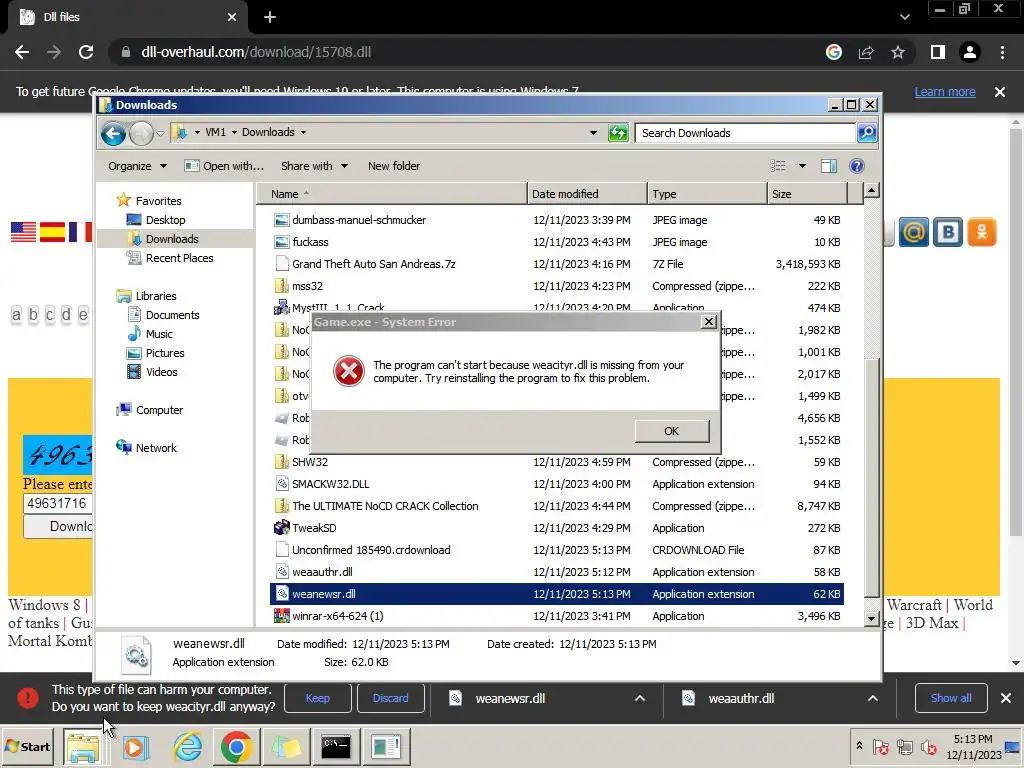1024x768 pixels.
Task: Open the Chrome profile avatar
Action: pos(970,52)
